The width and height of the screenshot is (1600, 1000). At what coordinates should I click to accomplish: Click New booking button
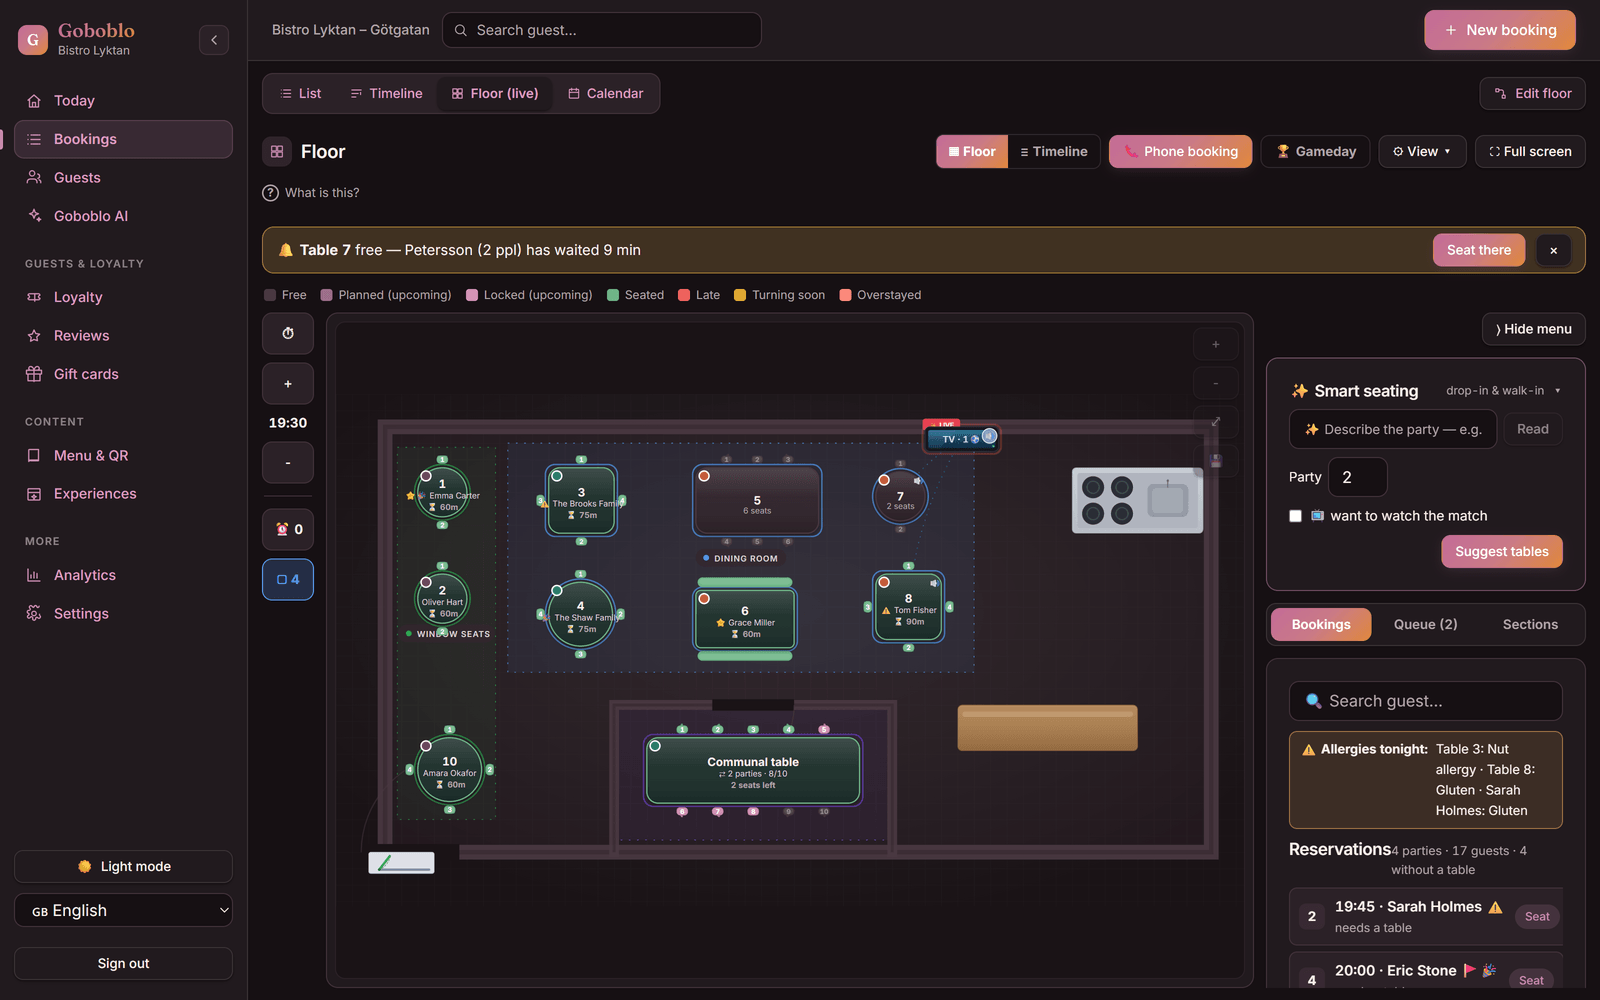(x=1500, y=30)
